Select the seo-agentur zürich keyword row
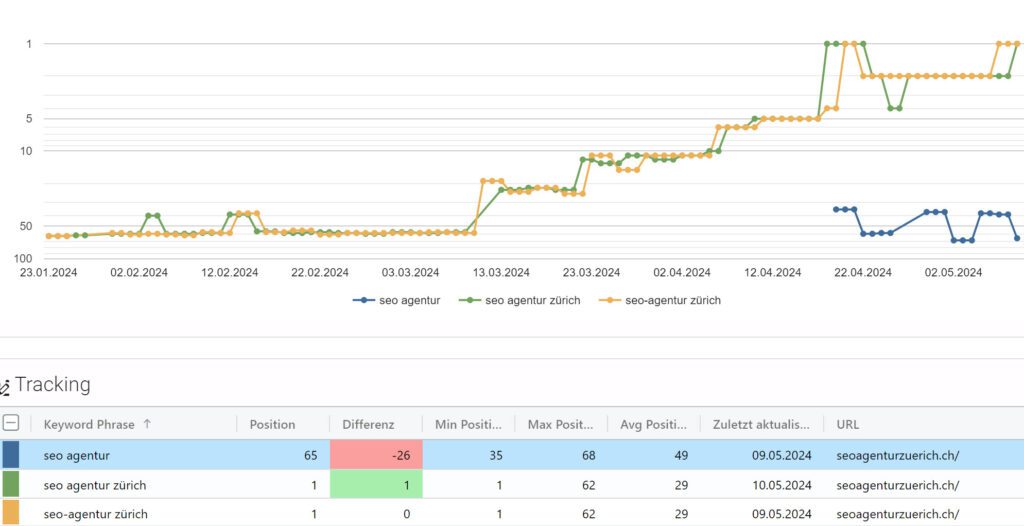The image size is (1024, 526). click(x=96, y=514)
